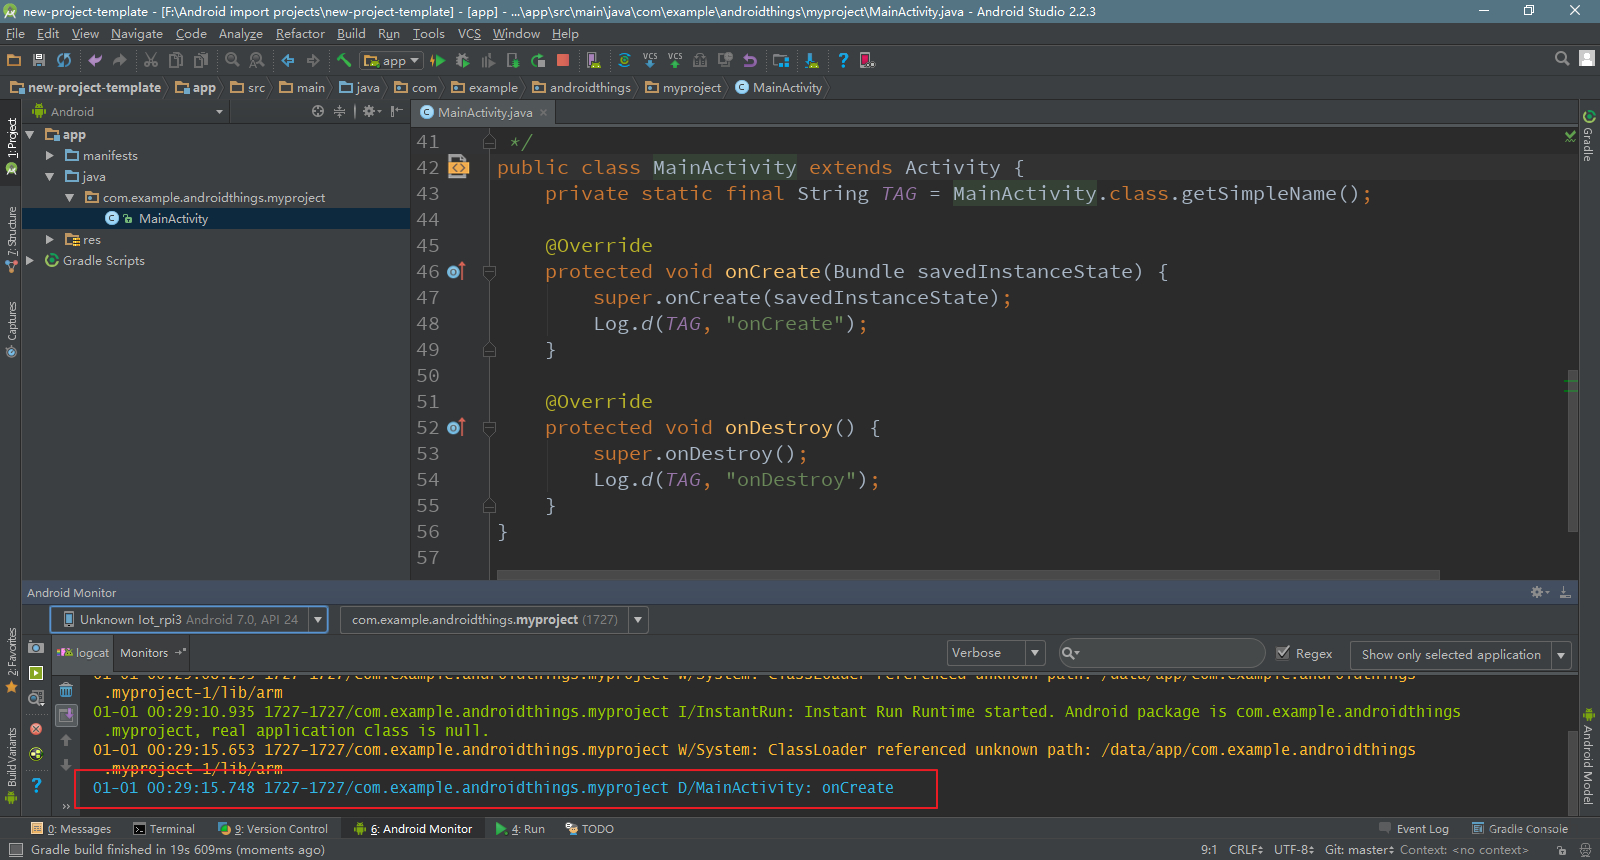Toggle the Regex checkbox

(1283, 653)
